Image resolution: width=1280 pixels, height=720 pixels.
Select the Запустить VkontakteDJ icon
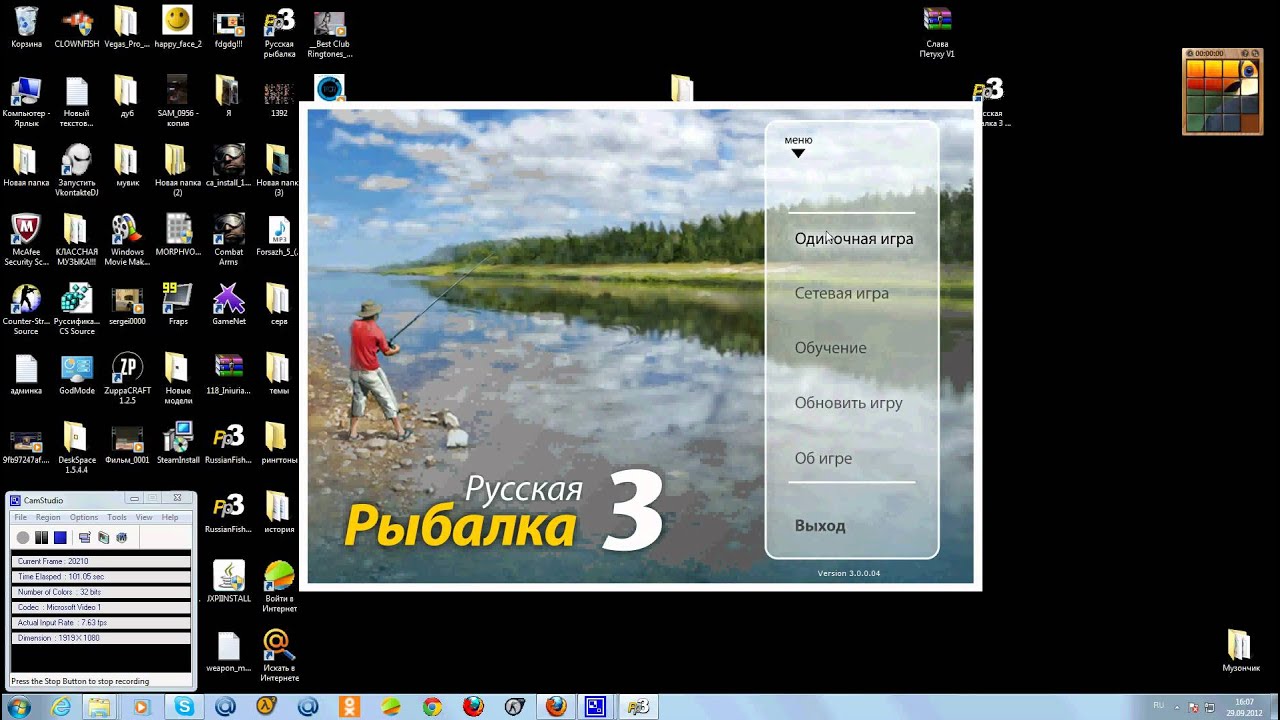[x=77, y=171]
